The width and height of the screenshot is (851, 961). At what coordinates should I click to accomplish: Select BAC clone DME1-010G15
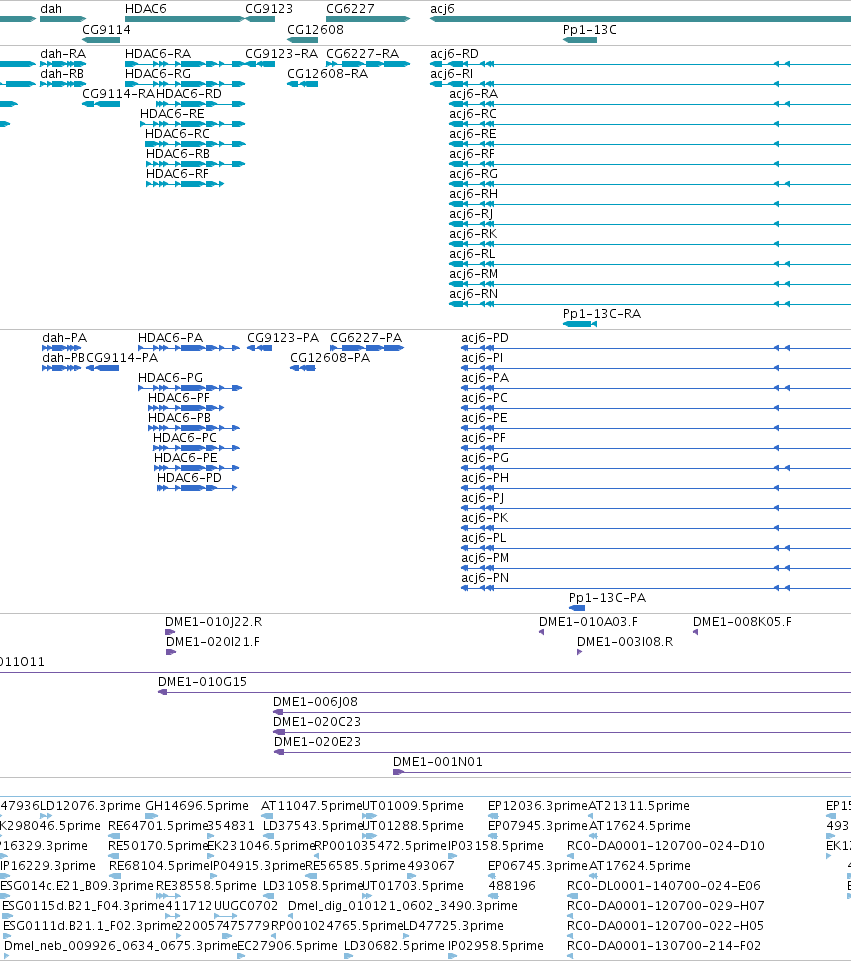pyautogui.click(x=202, y=682)
